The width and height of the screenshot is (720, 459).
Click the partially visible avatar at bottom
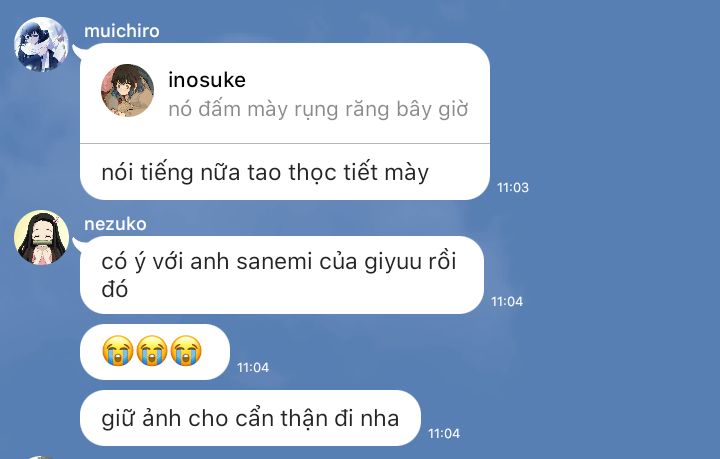click(x=41, y=457)
